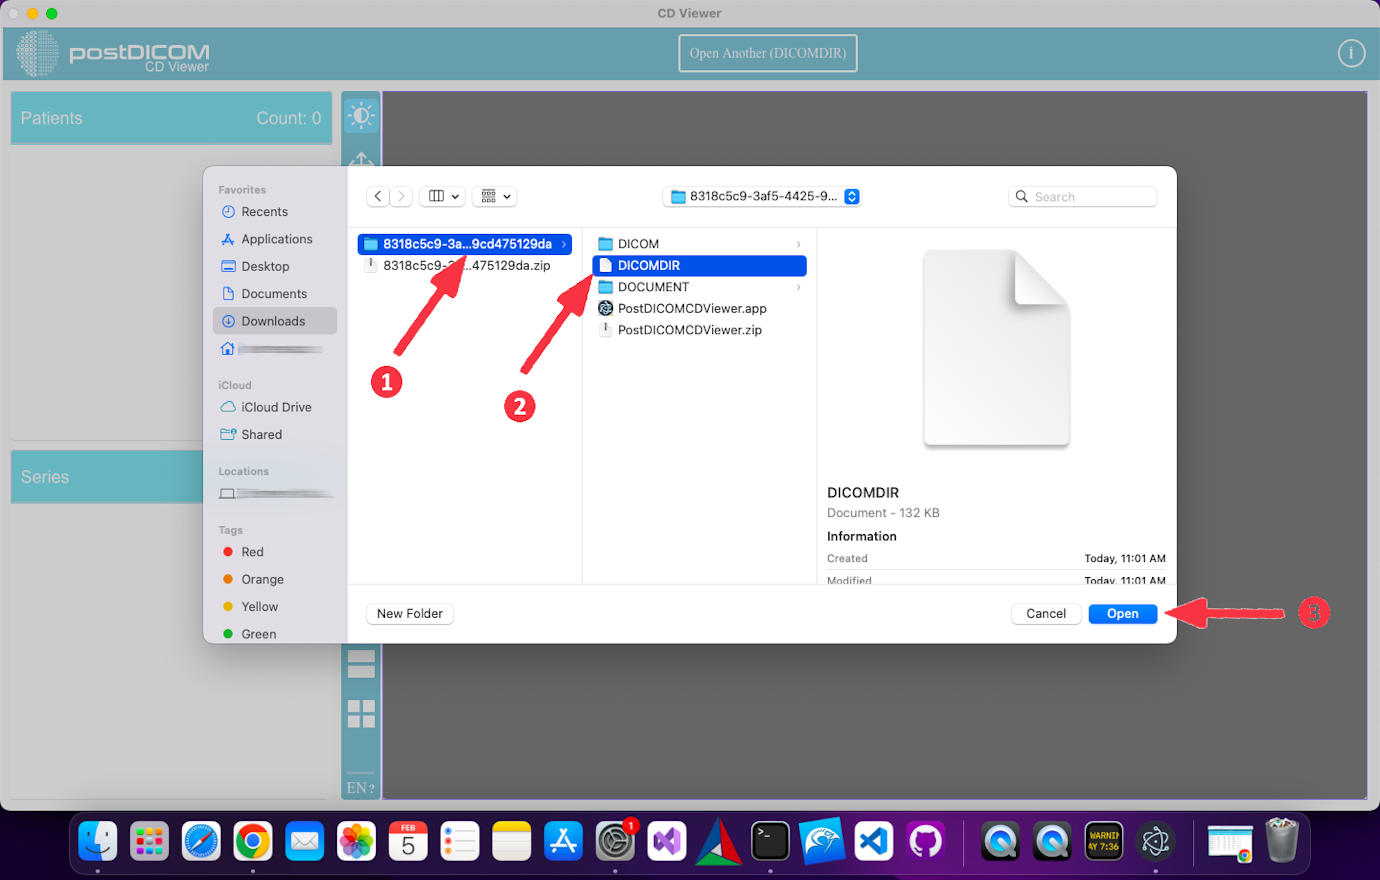Screen dimensions: 1380x880
Task: Expand the DICOM folder chevron
Action: (x=797, y=243)
